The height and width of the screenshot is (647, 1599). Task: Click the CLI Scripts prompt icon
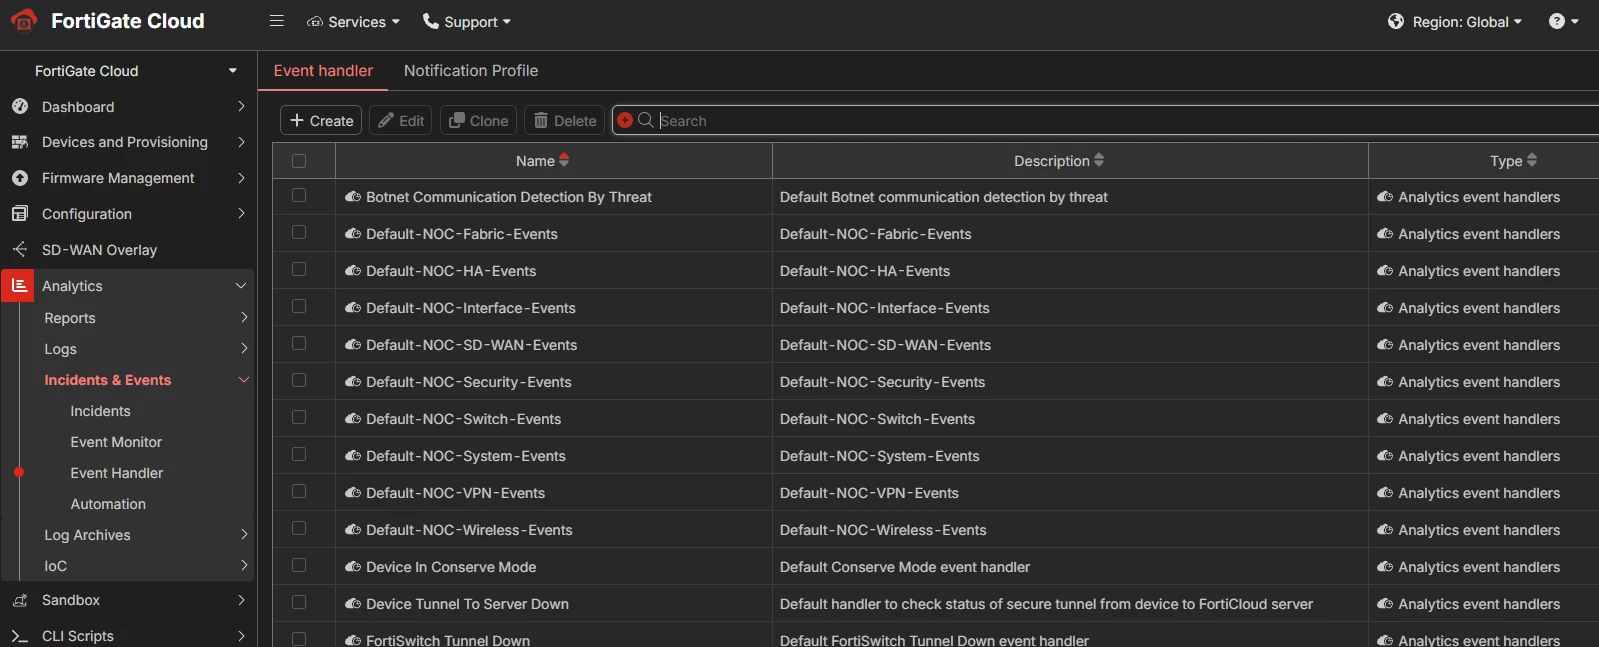[20, 636]
